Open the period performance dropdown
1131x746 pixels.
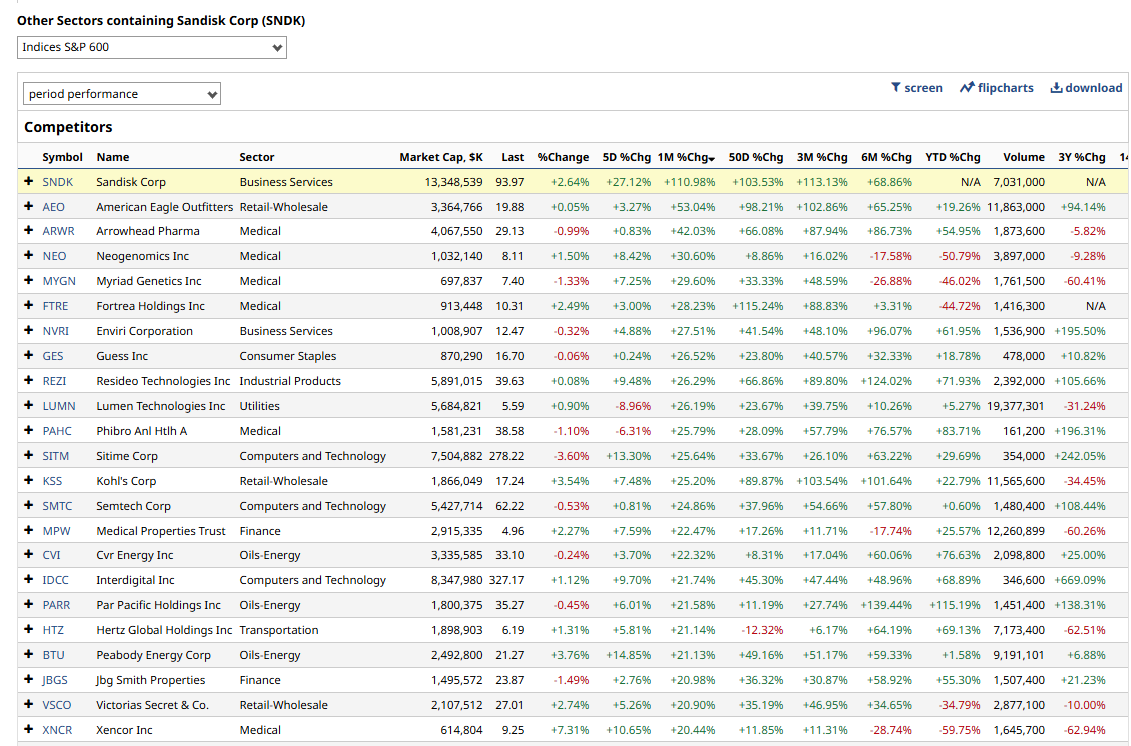click(x=122, y=94)
